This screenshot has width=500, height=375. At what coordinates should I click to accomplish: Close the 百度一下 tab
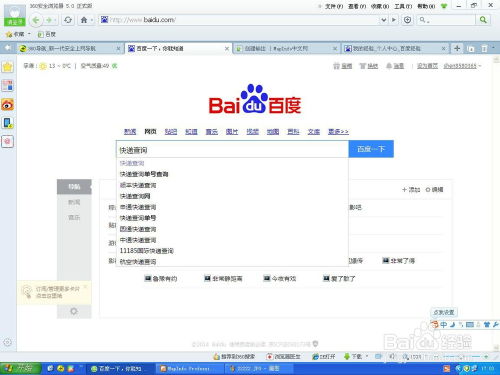[227, 49]
